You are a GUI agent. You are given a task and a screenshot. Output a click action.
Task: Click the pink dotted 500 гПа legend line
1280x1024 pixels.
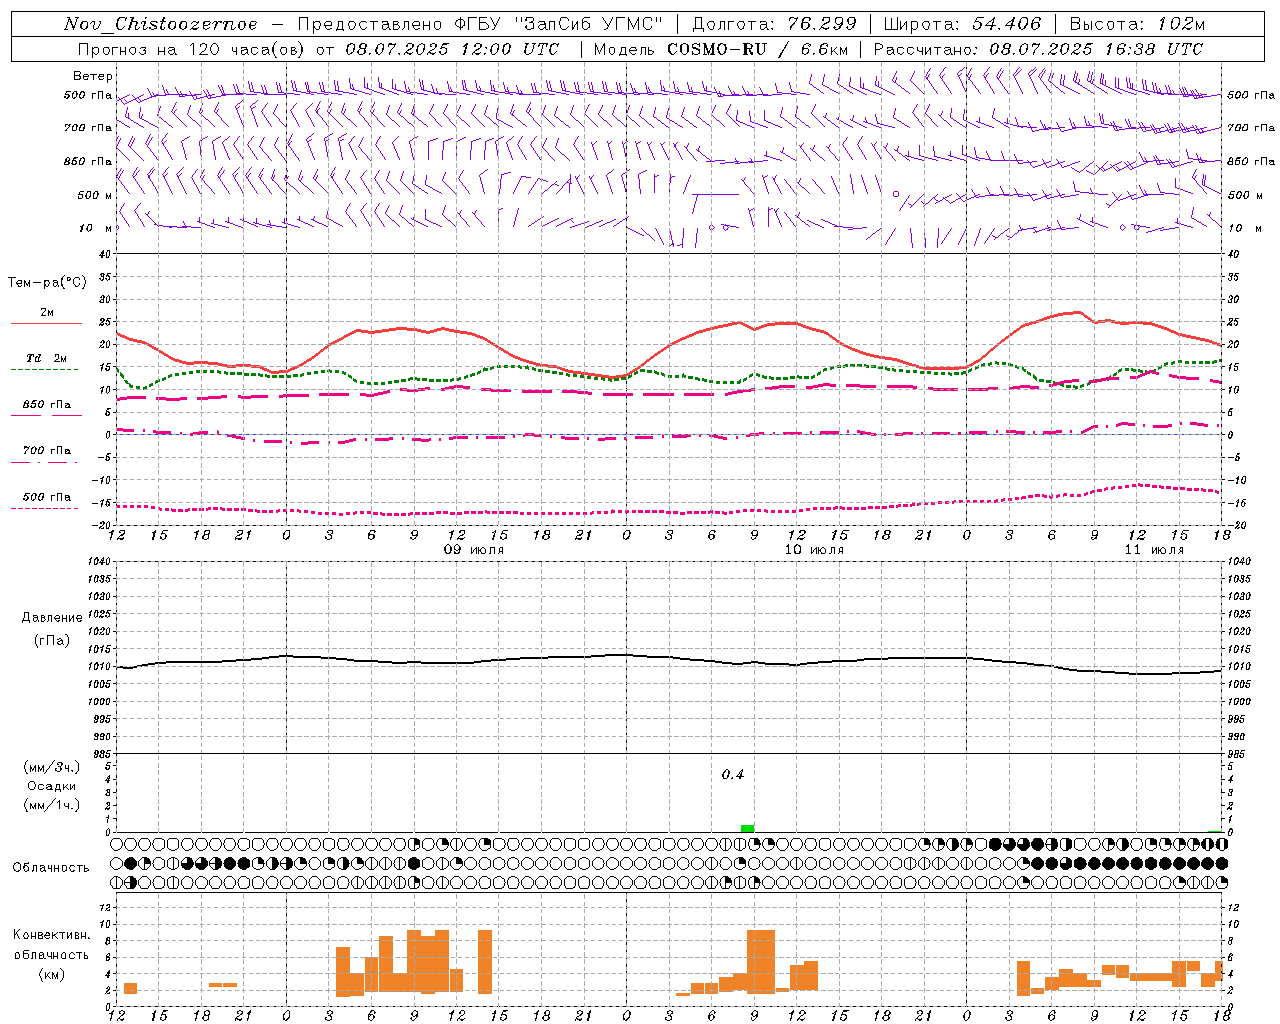(x=44, y=508)
